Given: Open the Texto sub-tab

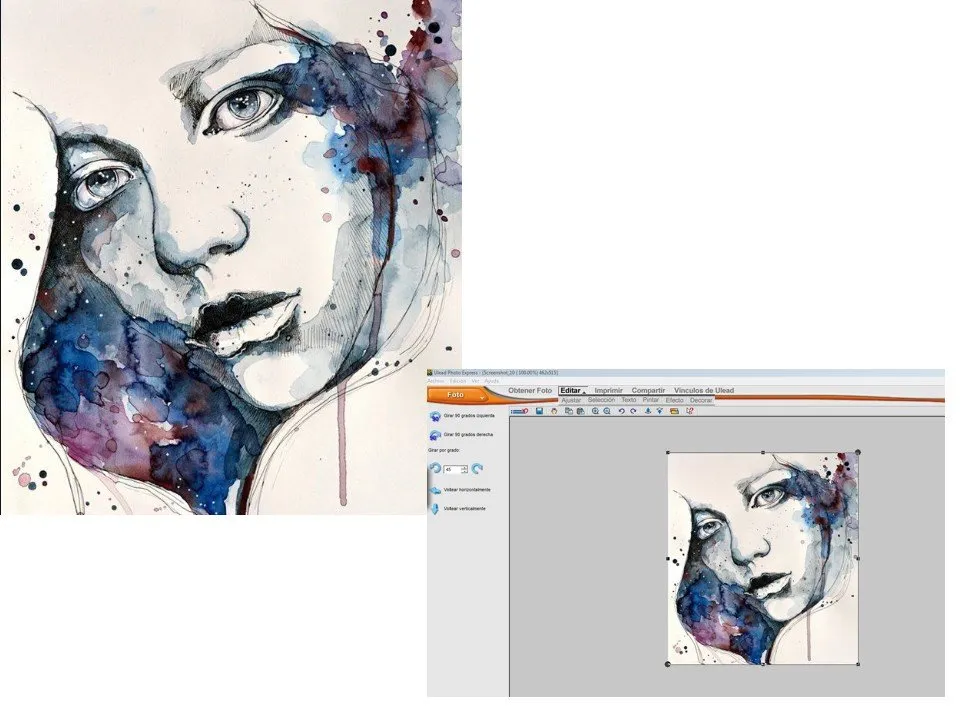Looking at the screenshot, I should [x=629, y=400].
